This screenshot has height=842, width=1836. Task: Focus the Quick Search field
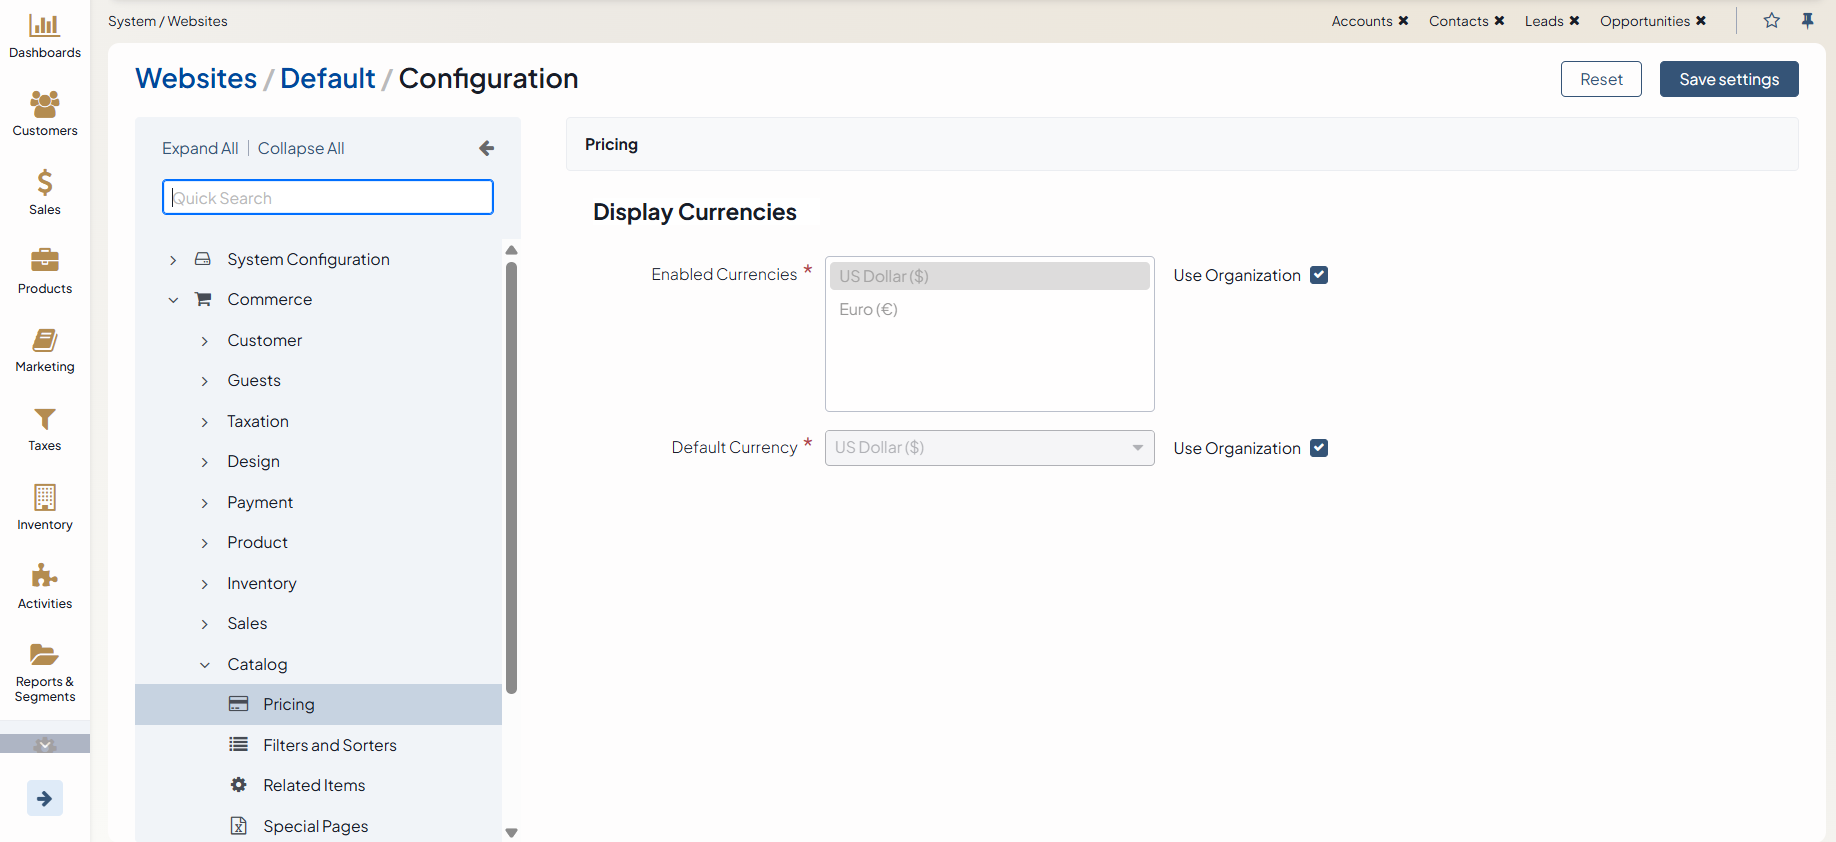328,198
